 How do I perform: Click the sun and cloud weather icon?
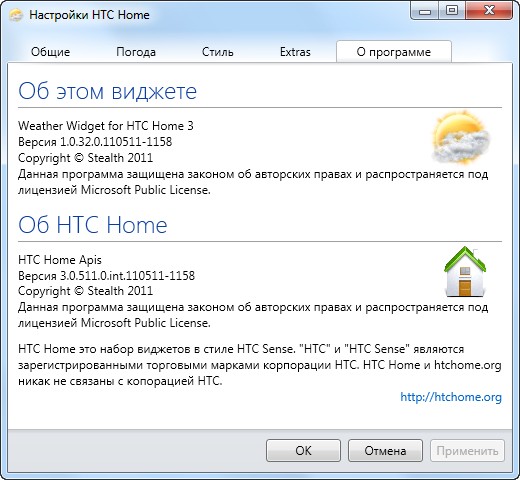(x=461, y=137)
